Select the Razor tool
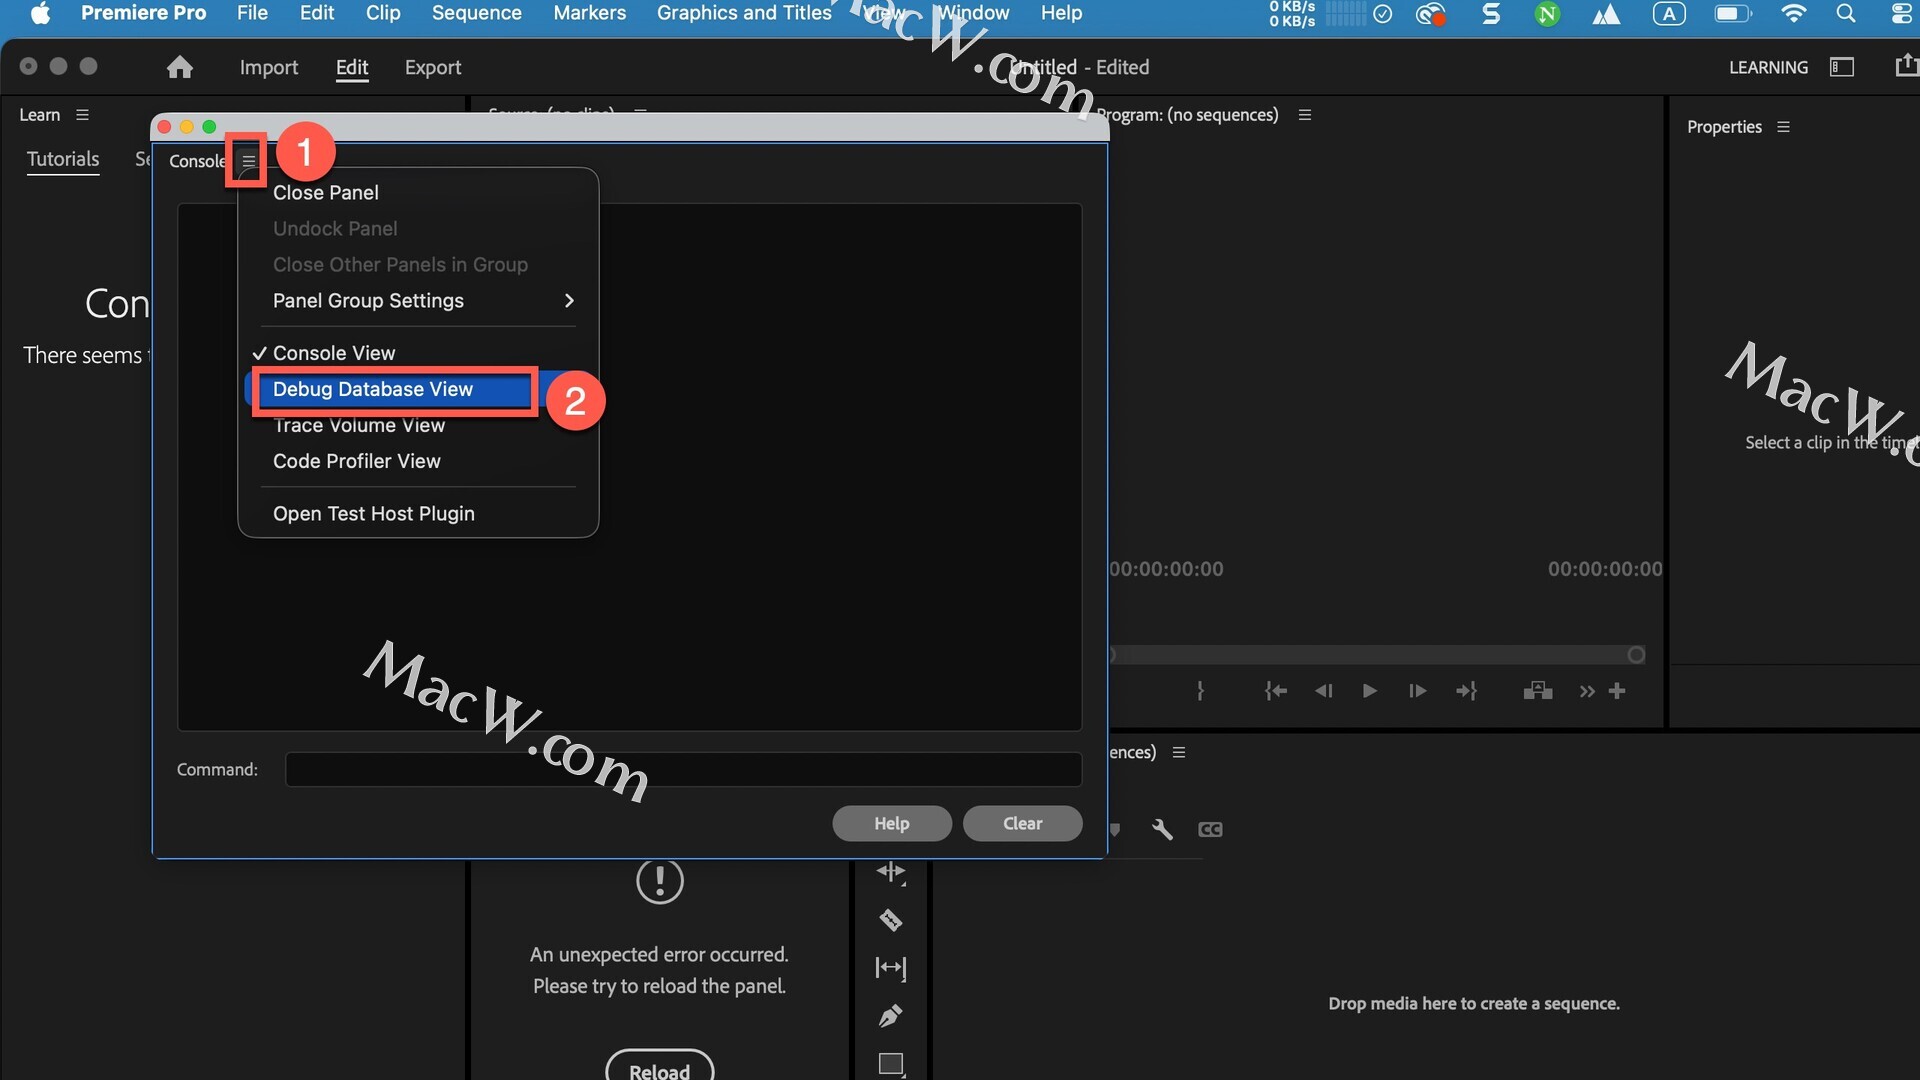This screenshot has height=1080, width=1920. 890,920
